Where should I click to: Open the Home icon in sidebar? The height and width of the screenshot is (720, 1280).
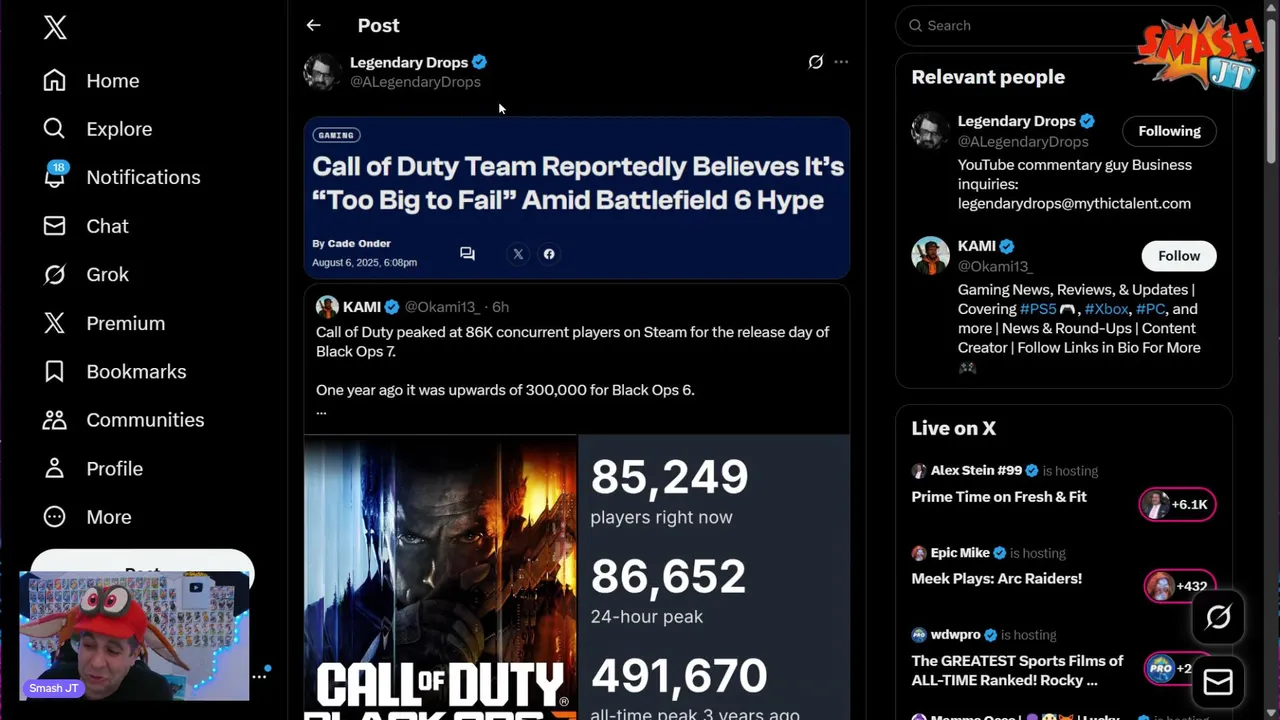(54, 80)
